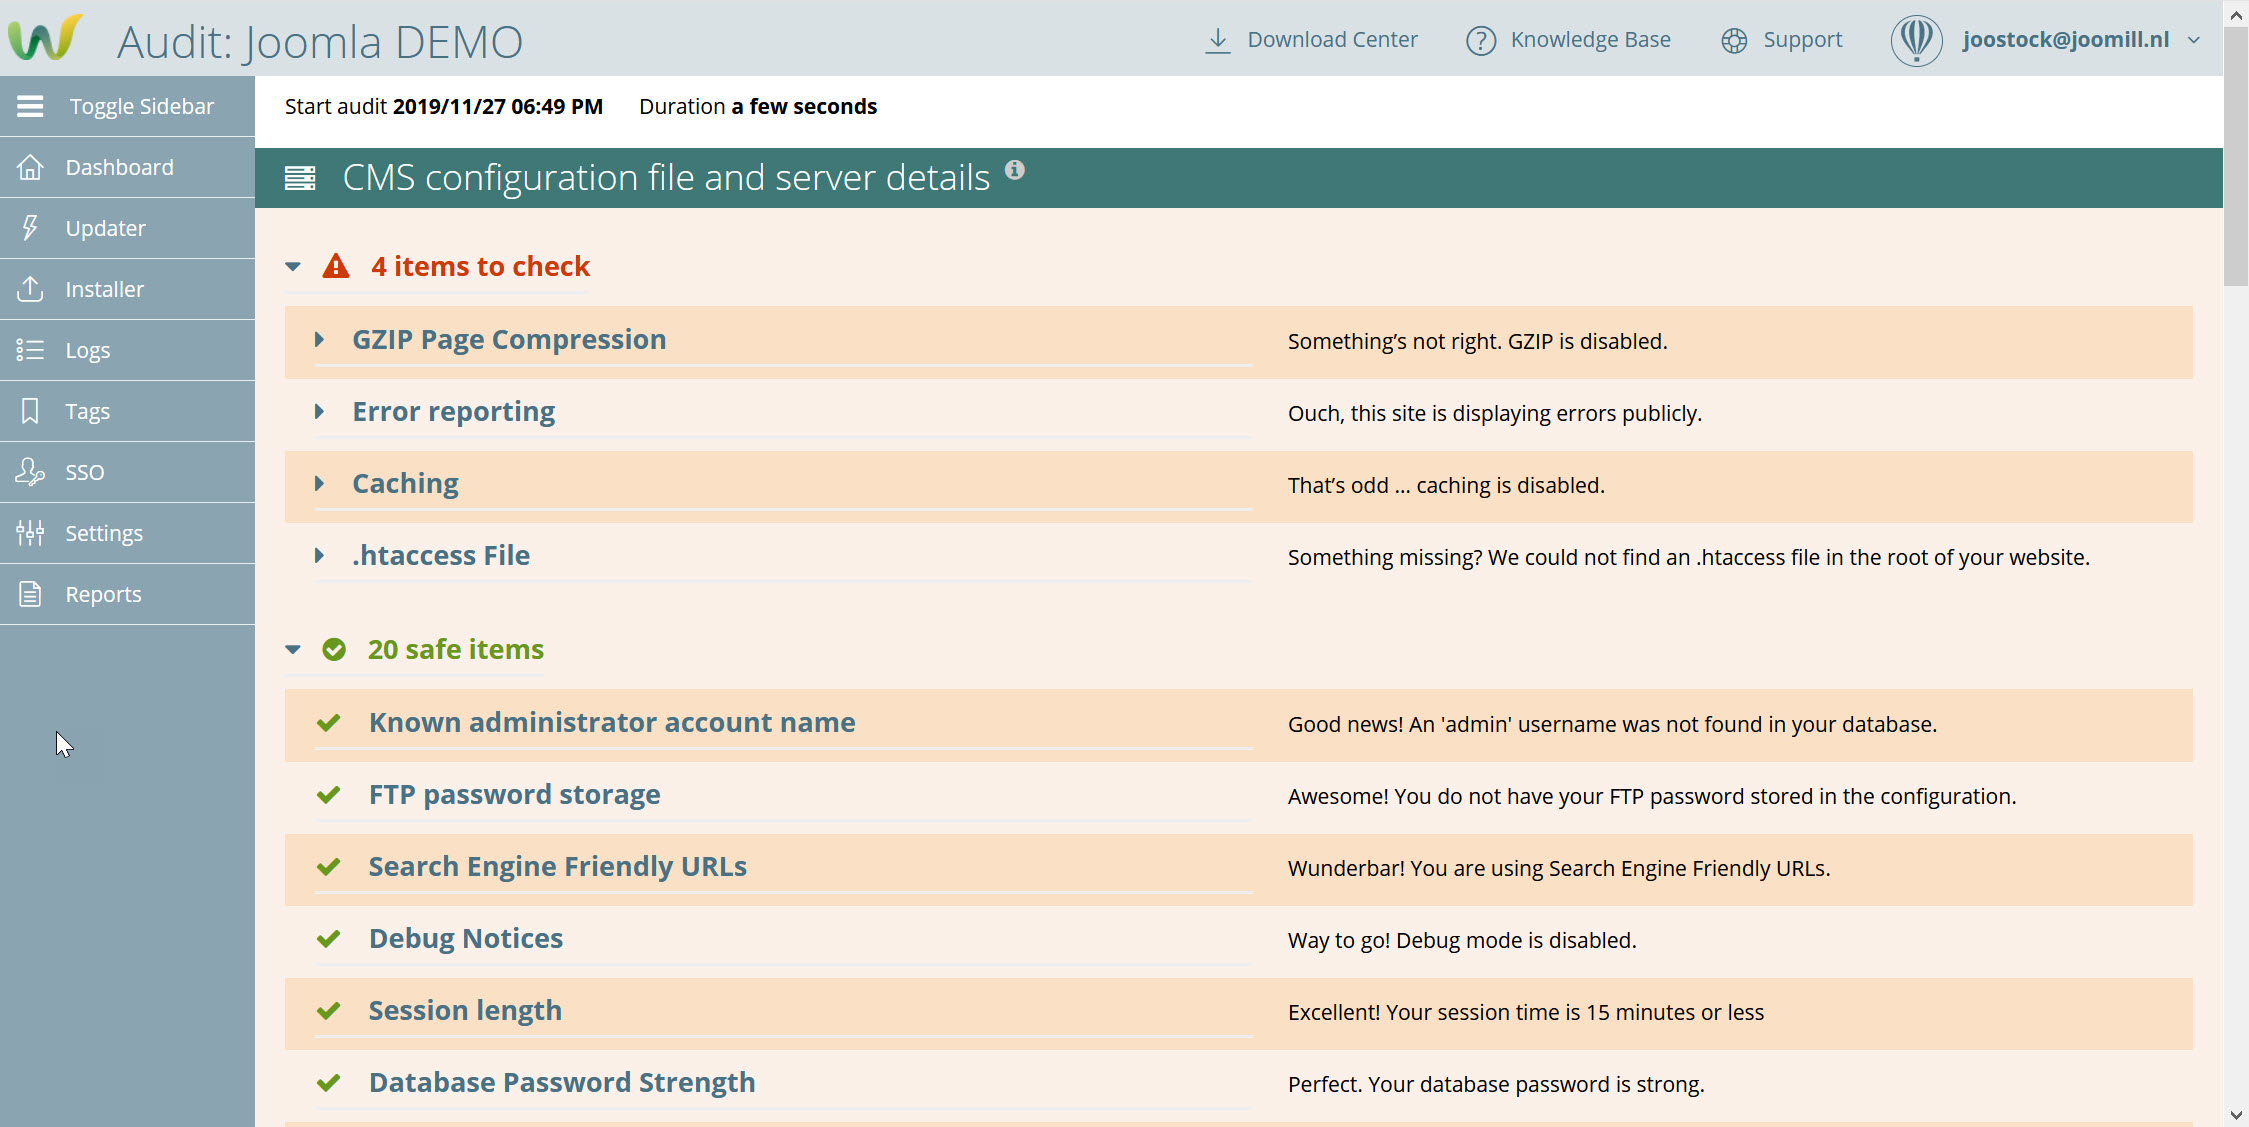Click the Updater lightning bolt icon
The image size is (2249, 1127).
tap(30, 228)
